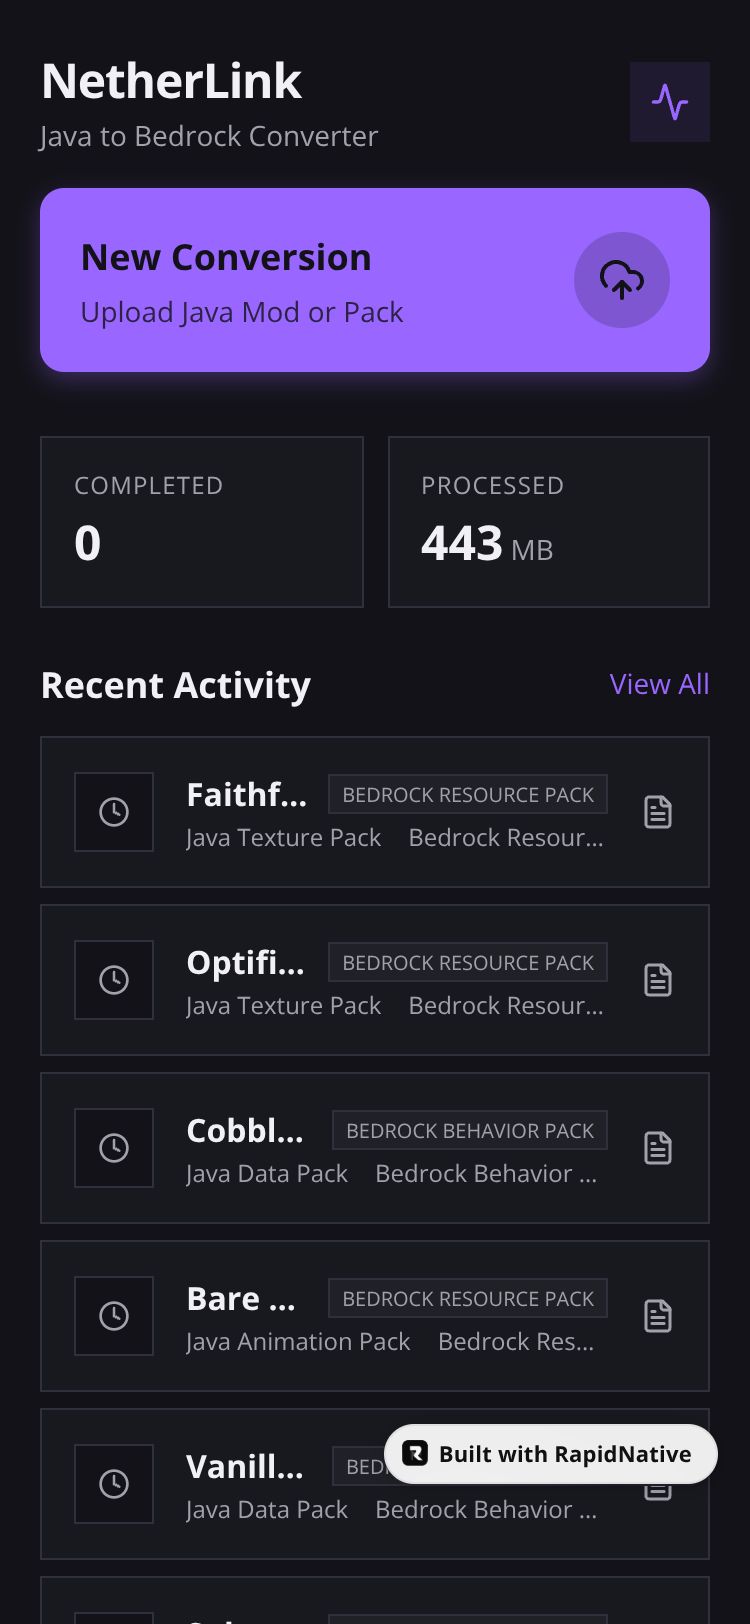
Task: Open the activity pulse icon in header
Action: coord(670,102)
